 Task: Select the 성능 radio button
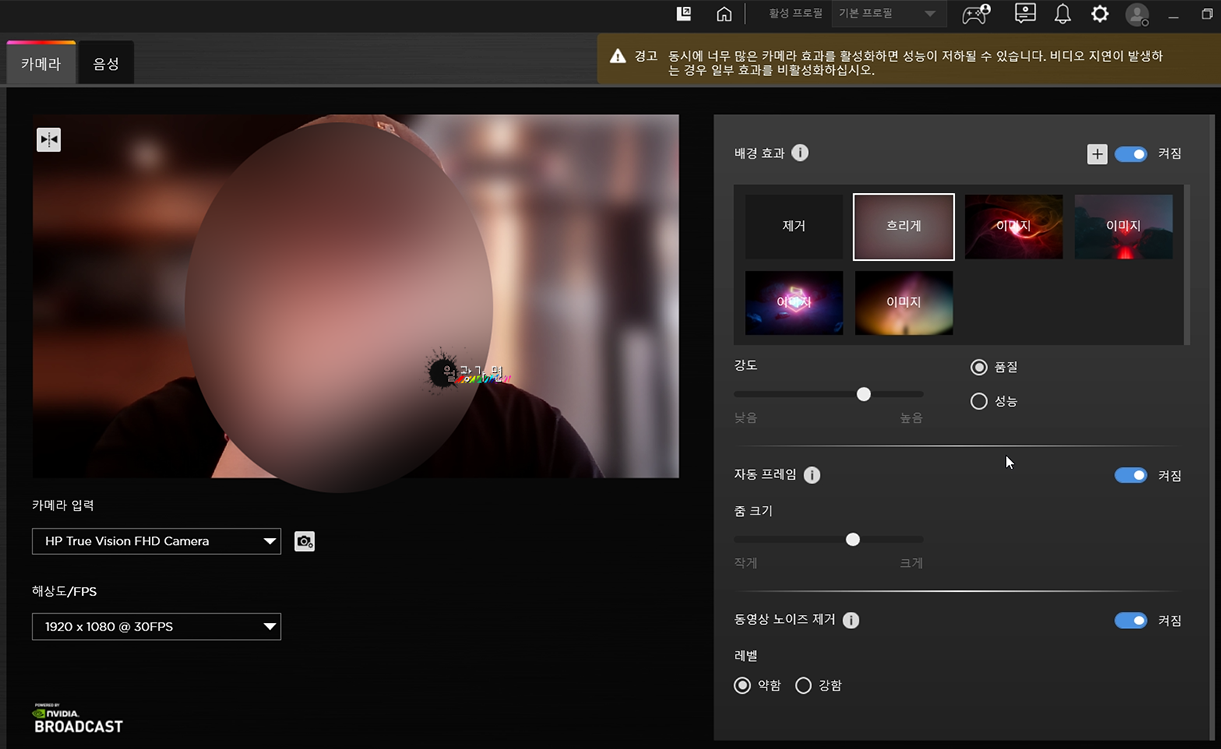(x=979, y=401)
